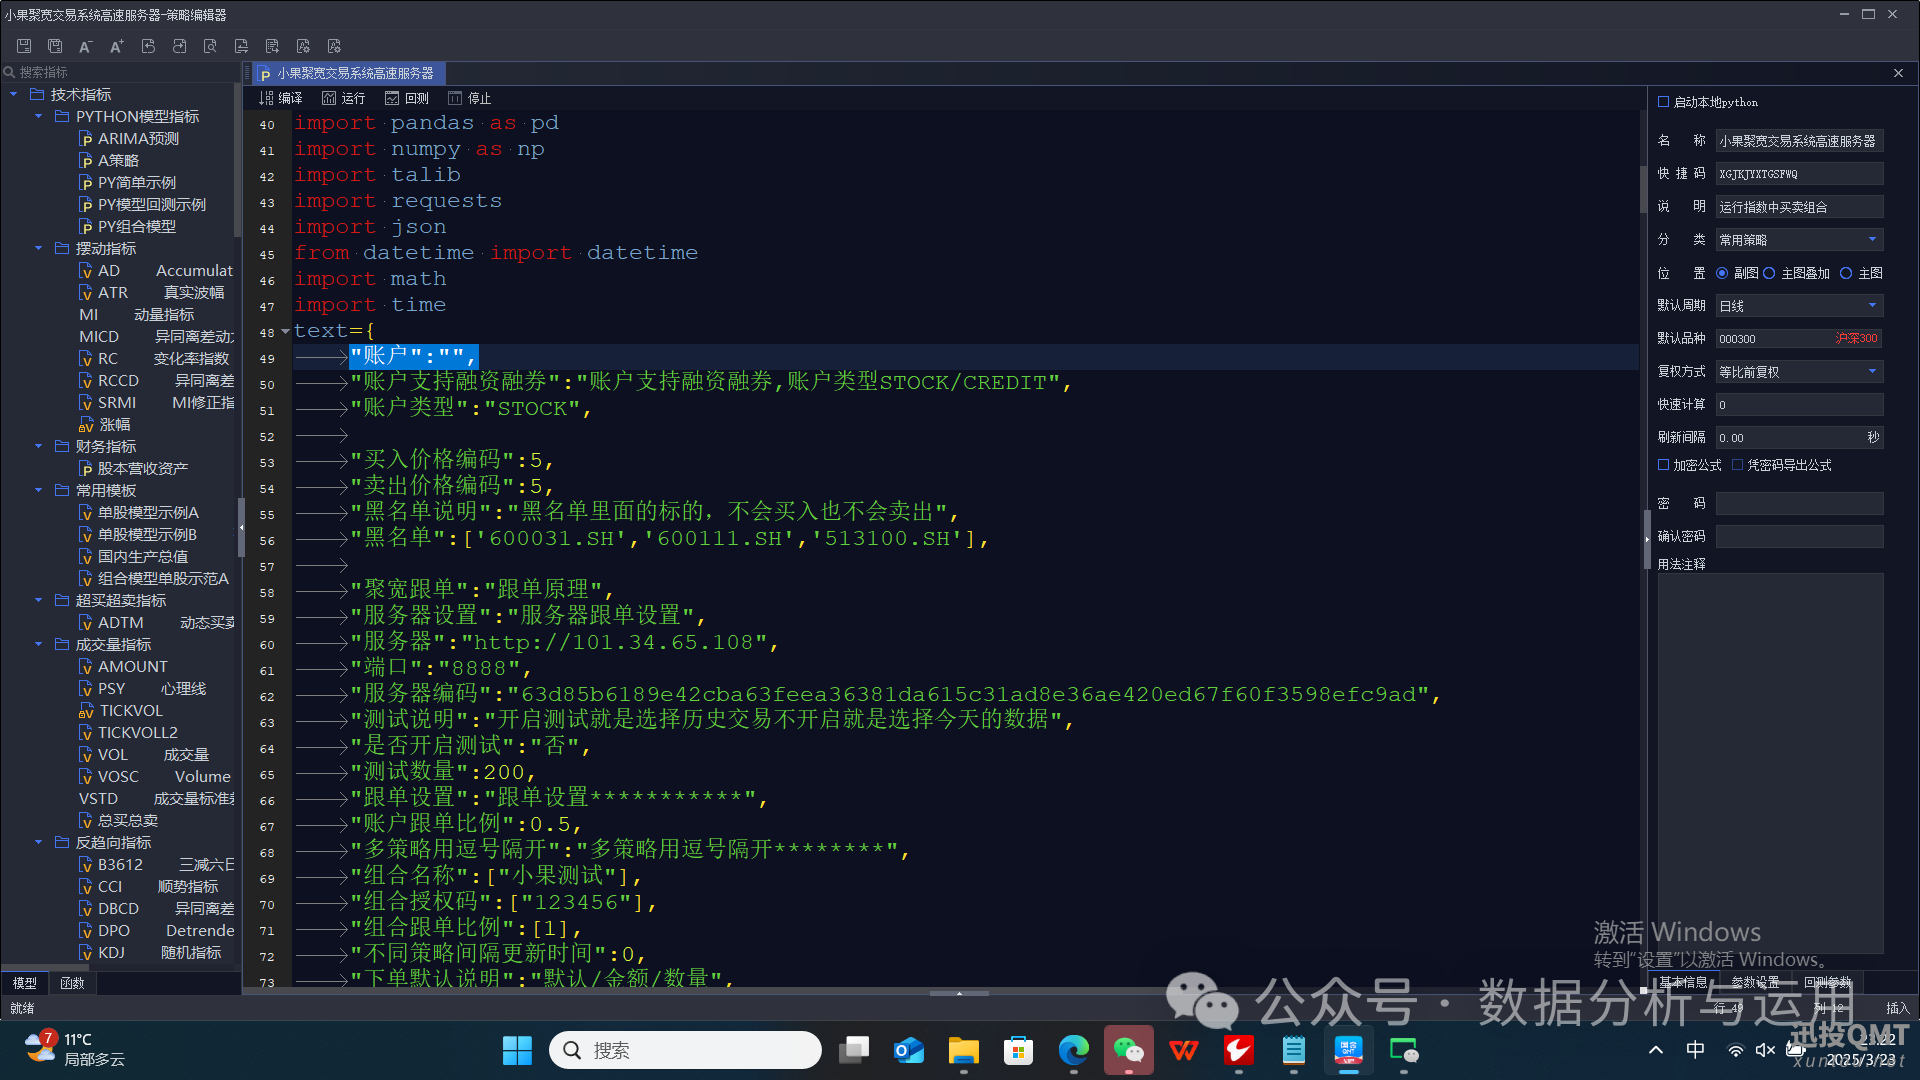
Task: Select the 股本营收资产 item
Action: click(133, 468)
